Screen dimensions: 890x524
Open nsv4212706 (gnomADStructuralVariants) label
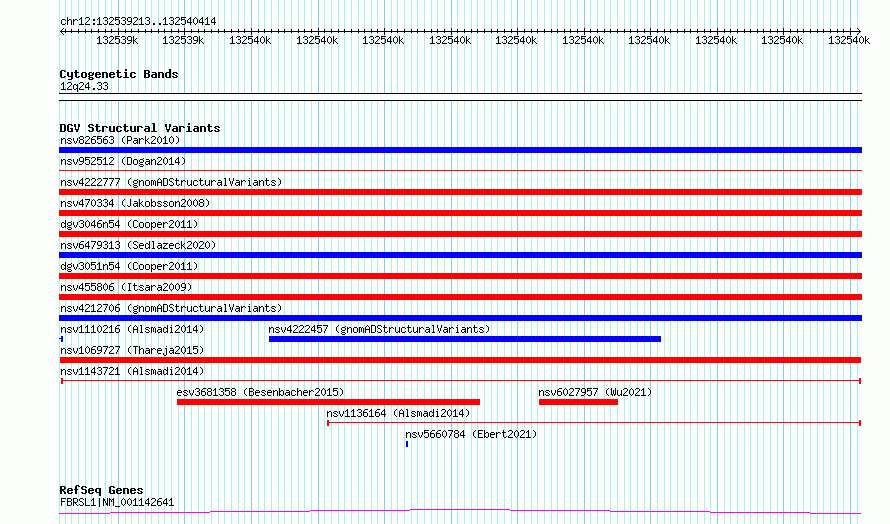coord(171,308)
